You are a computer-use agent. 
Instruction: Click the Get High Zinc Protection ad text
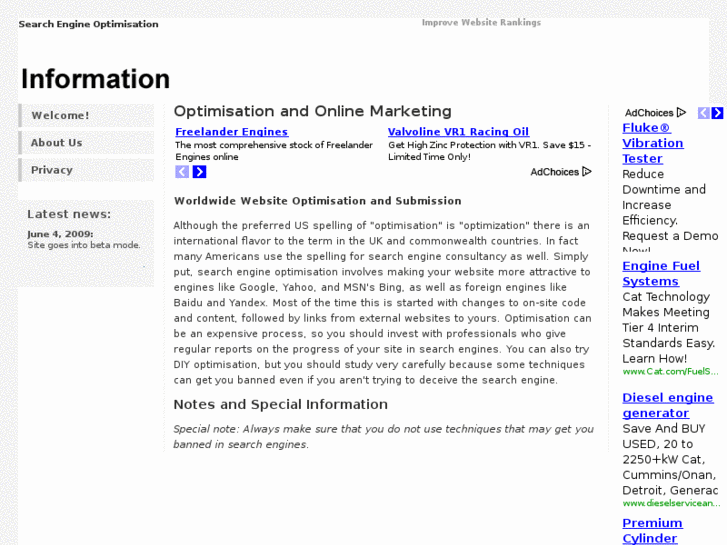coord(490,151)
